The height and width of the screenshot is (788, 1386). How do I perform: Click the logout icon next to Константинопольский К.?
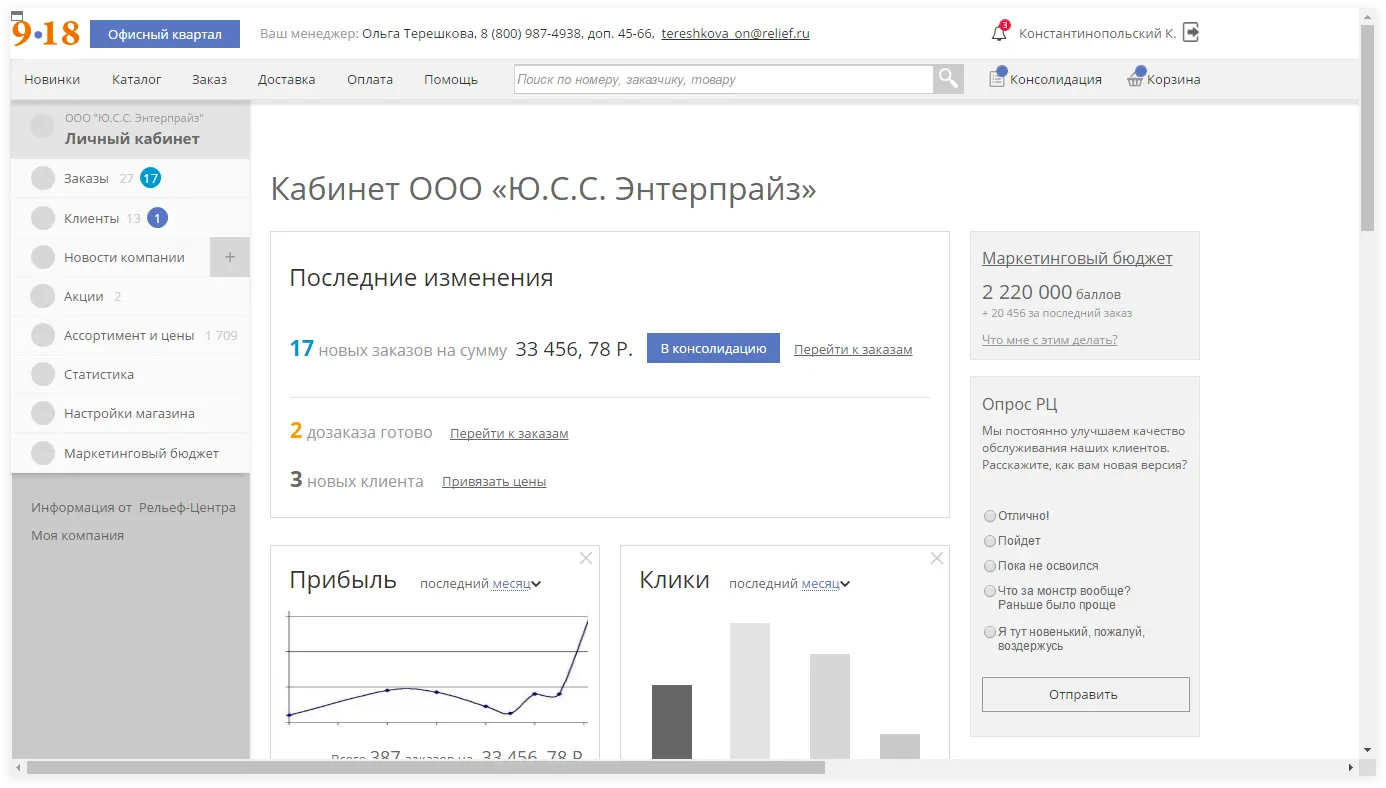click(x=1191, y=32)
